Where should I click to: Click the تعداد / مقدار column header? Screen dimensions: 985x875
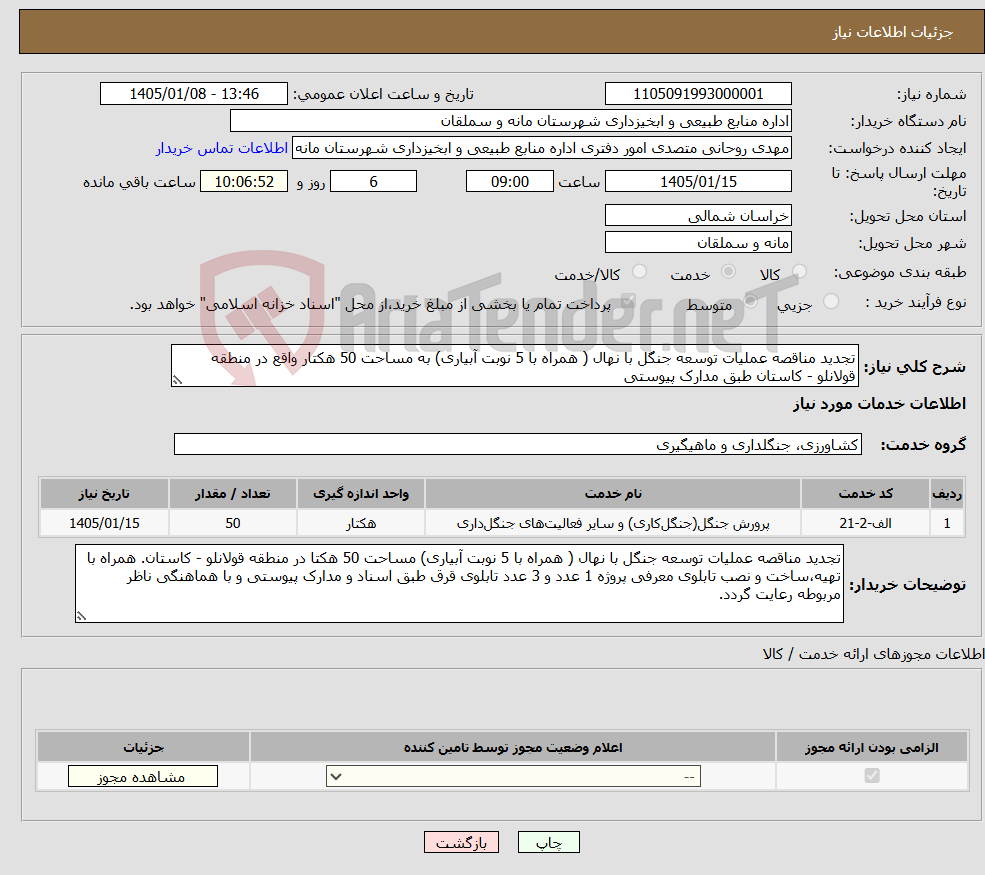pos(232,493)
